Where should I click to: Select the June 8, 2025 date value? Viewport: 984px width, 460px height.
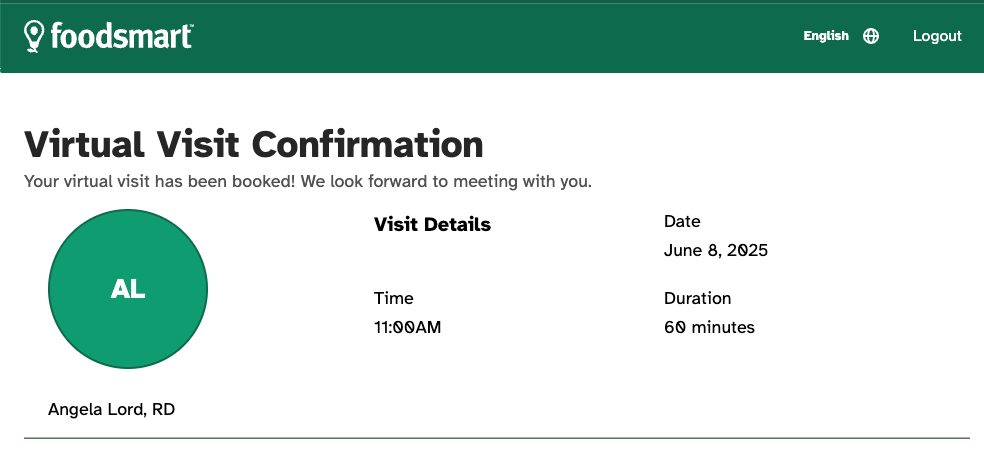(716, 251)
